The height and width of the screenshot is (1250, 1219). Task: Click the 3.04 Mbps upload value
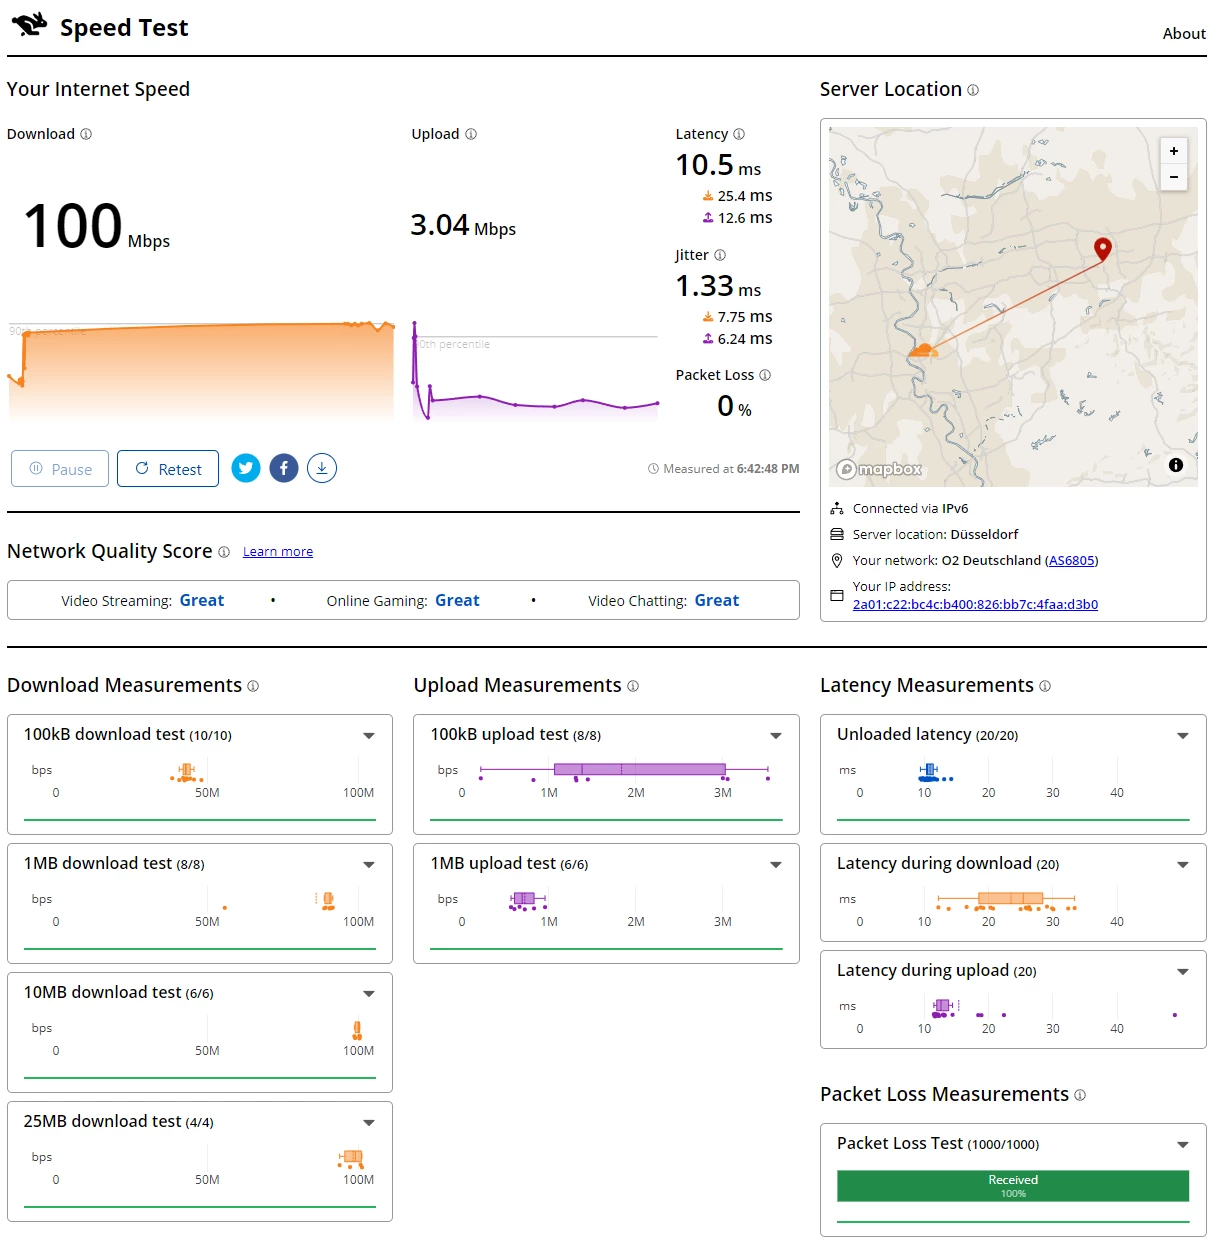(463, 226)
